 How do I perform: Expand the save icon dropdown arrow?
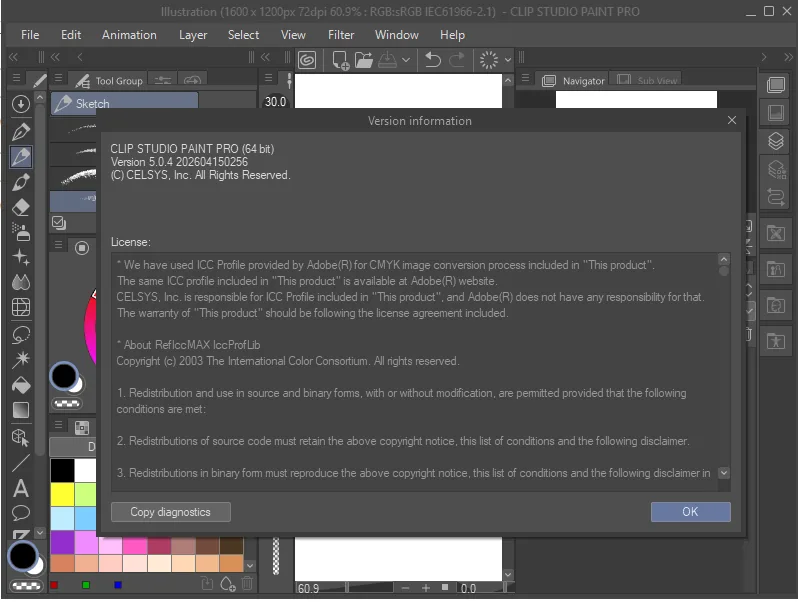[x=406, y=60]
